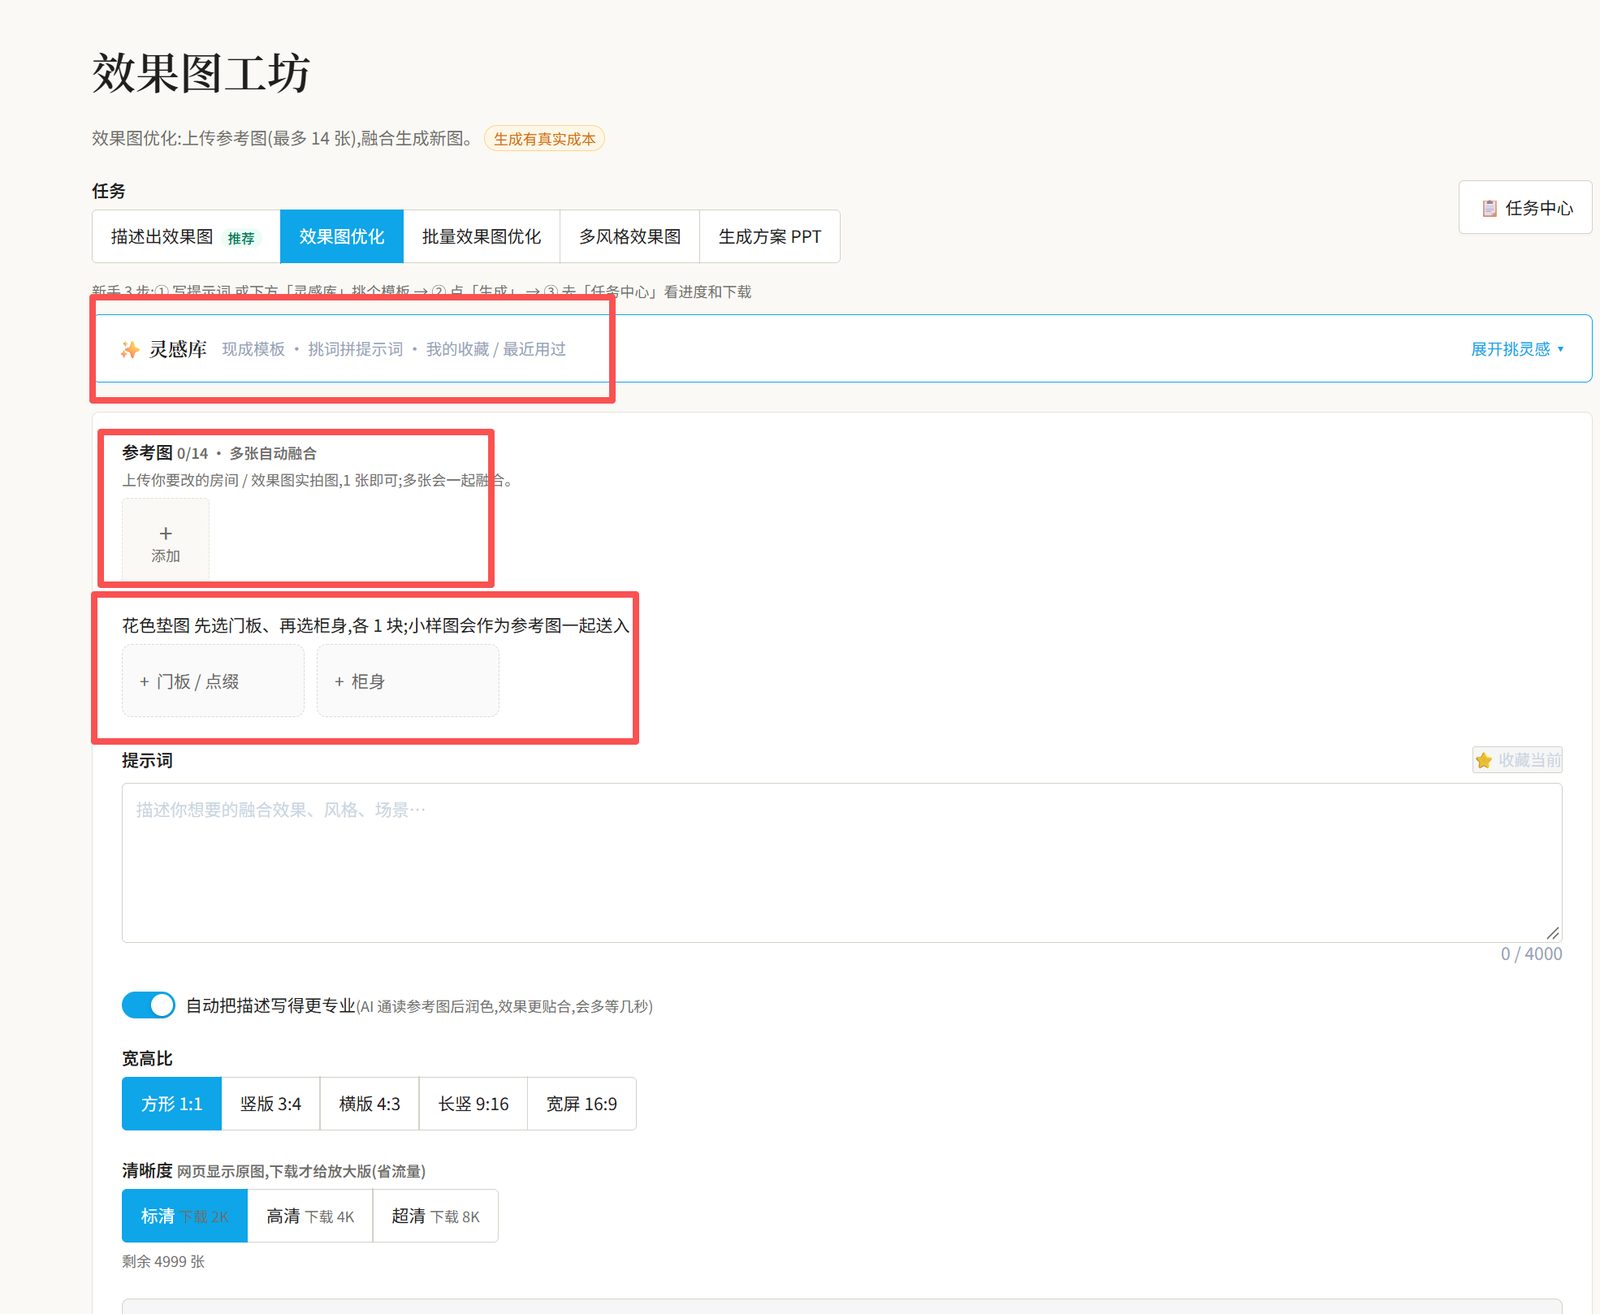Add a 门板 / 点缀 pattern sample
The width and height of the screenshot is (1600, 1314).
(x=213, y=681)
